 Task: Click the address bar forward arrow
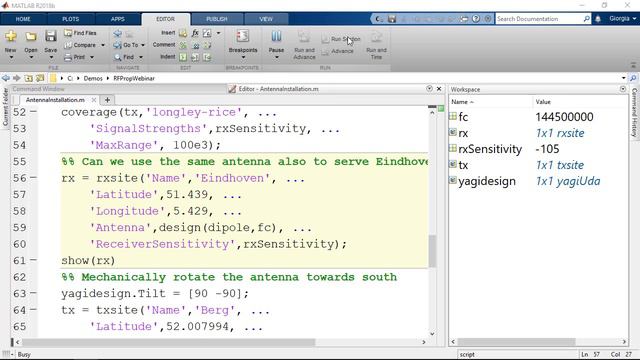tap(17, 78)
